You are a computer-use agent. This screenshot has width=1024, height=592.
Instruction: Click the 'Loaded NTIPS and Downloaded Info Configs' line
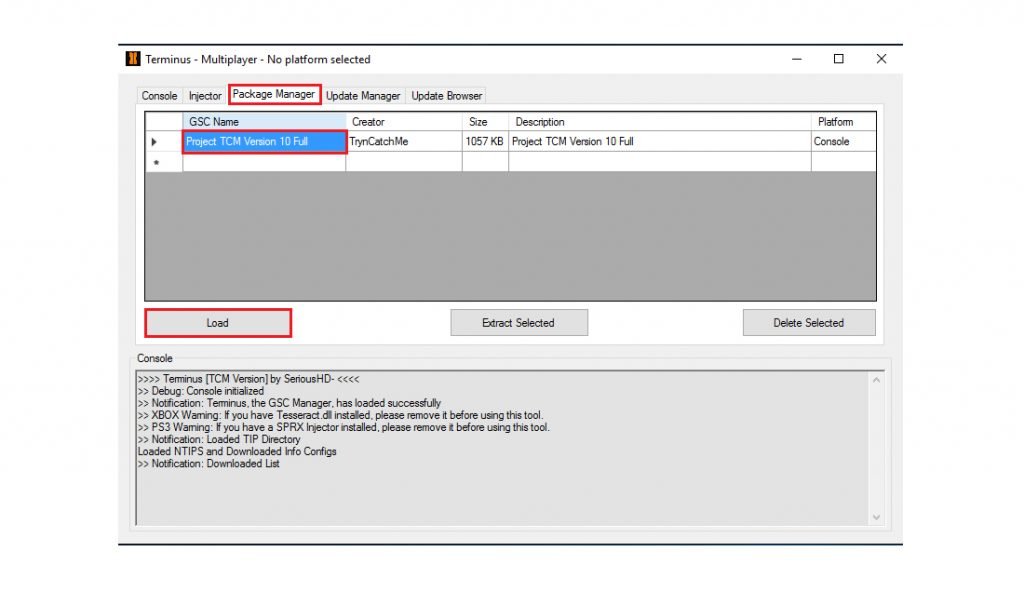(237, 452)
